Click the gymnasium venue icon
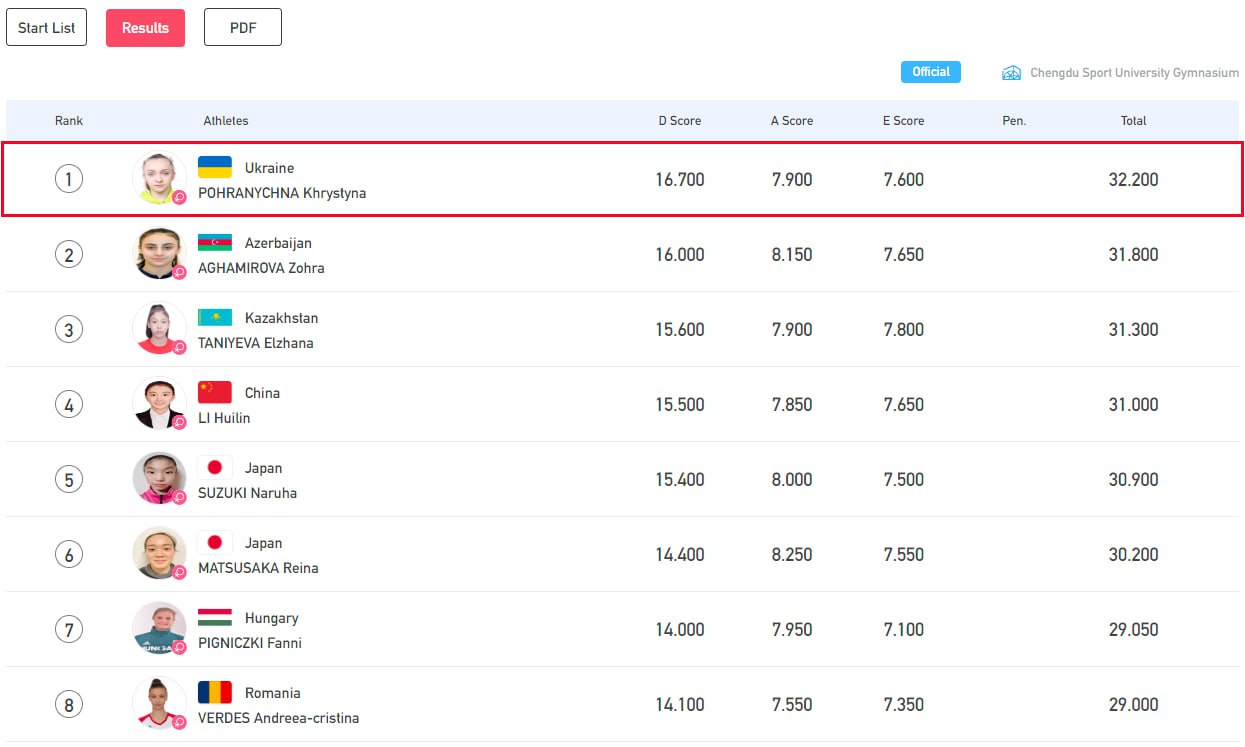The height and width of the screenshot is (747, 1245). 1012,73
